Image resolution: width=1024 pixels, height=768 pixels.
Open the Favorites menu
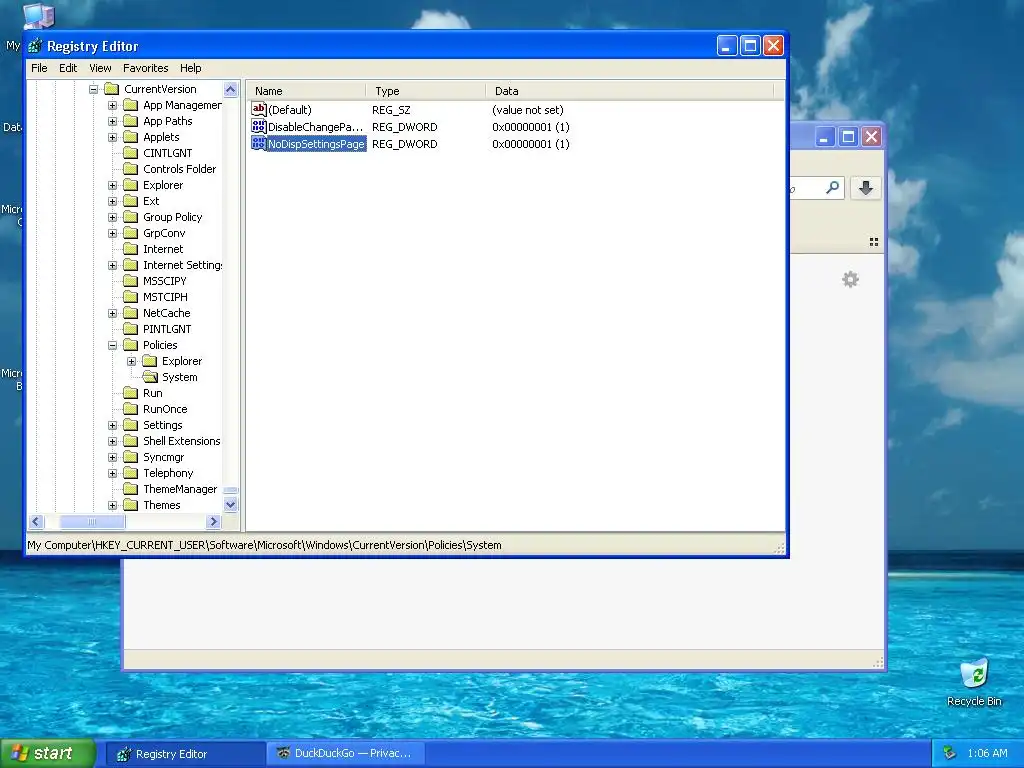click(x=146, y=68)
